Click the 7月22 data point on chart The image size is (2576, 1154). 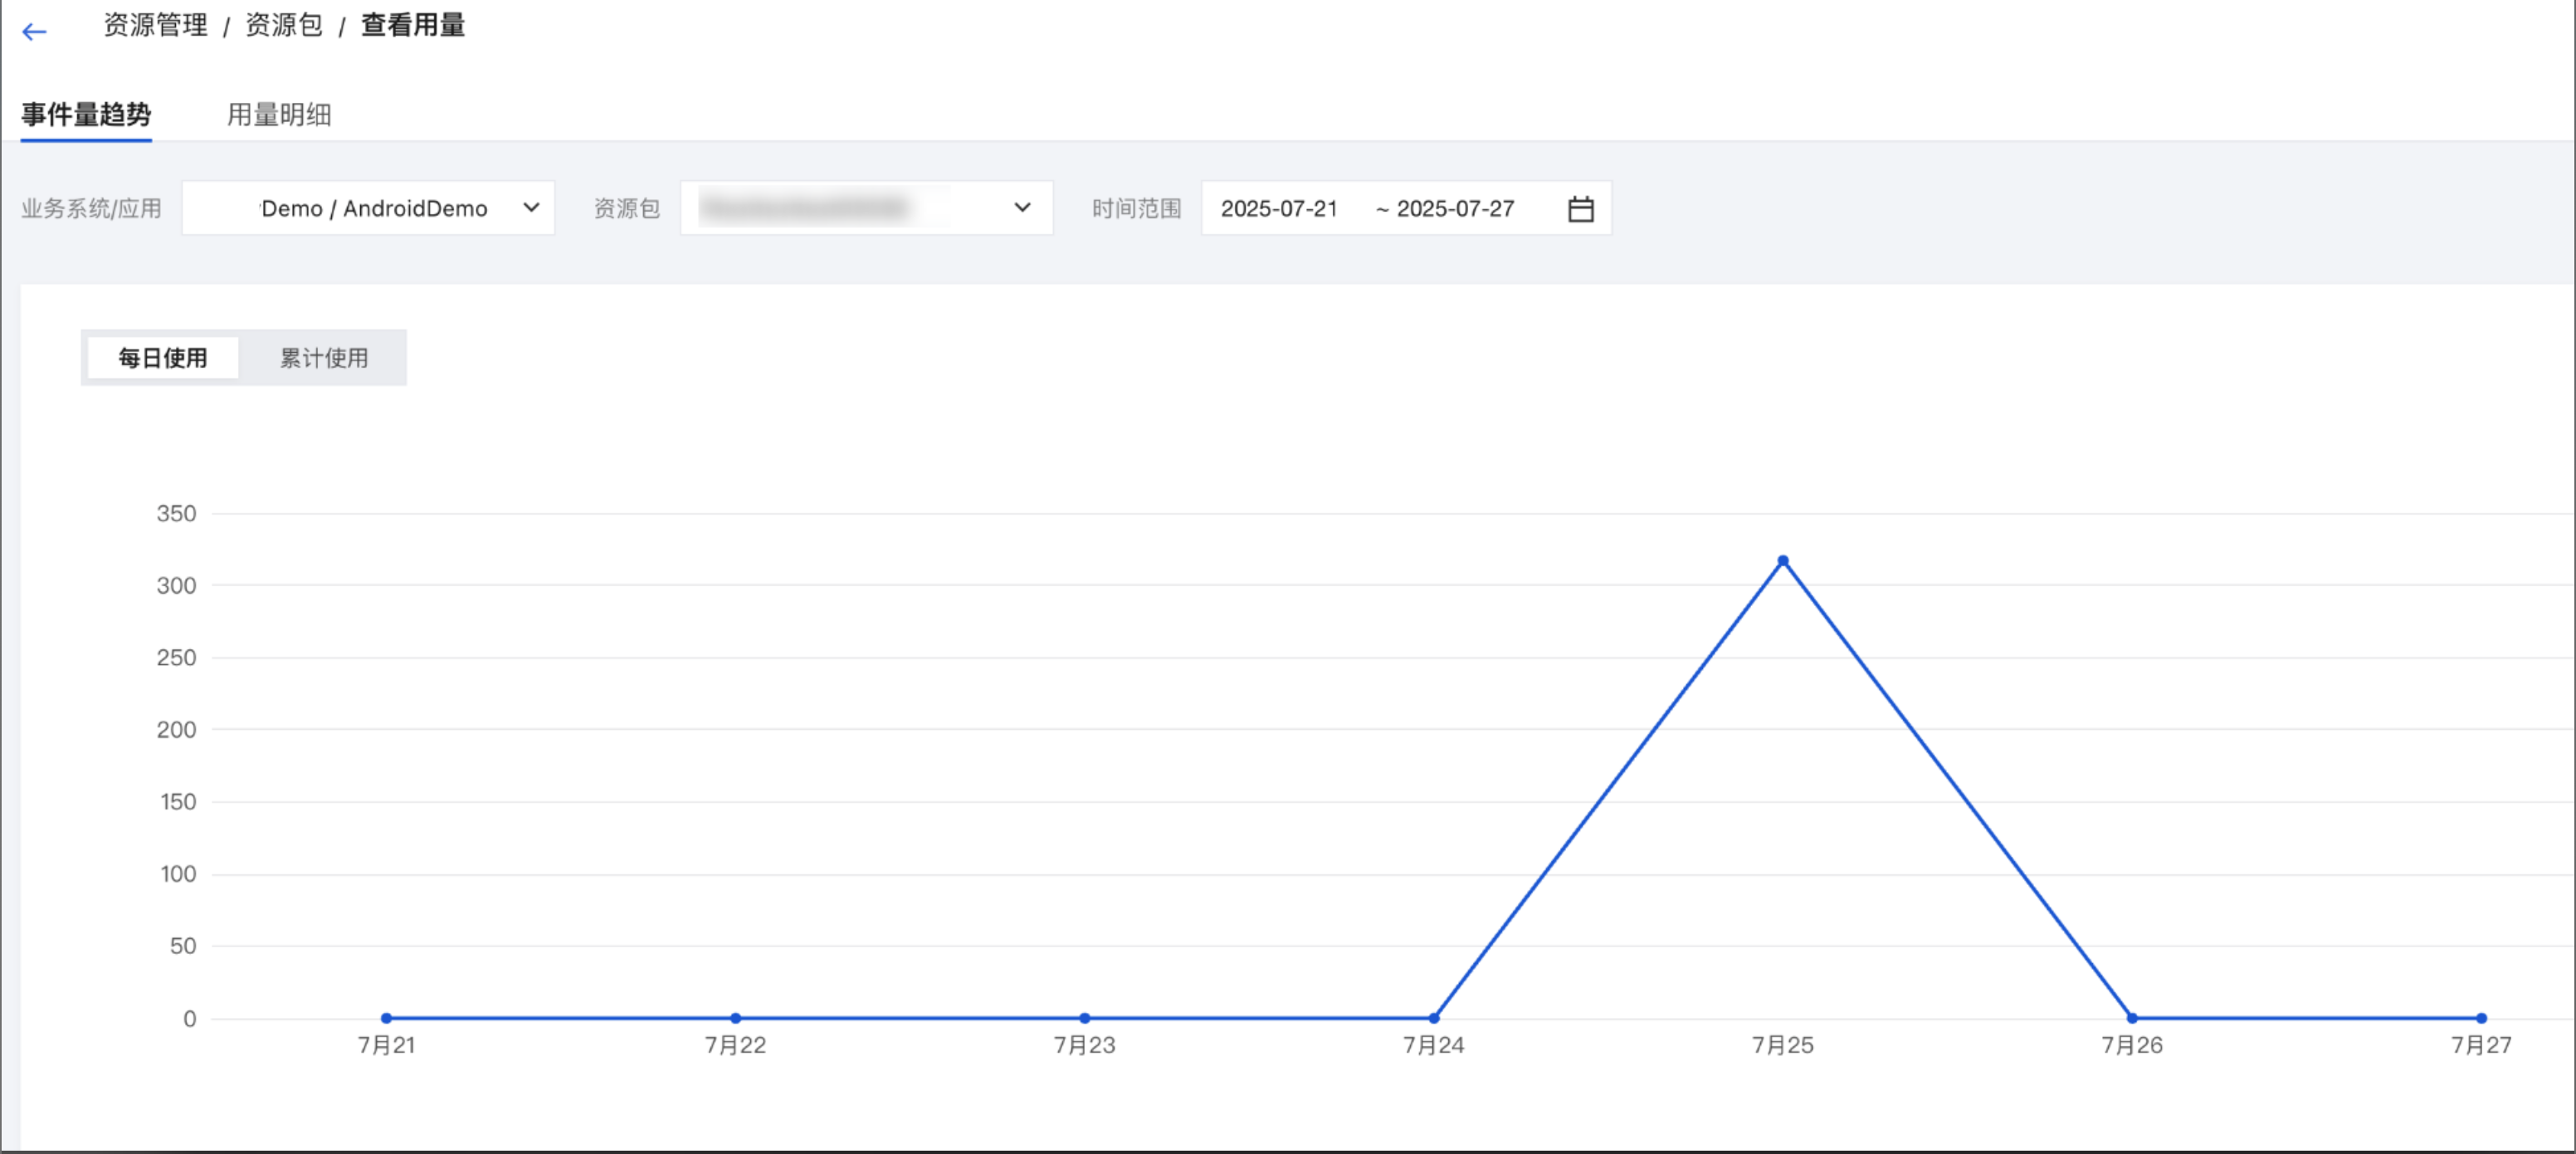click(735, 1018)
